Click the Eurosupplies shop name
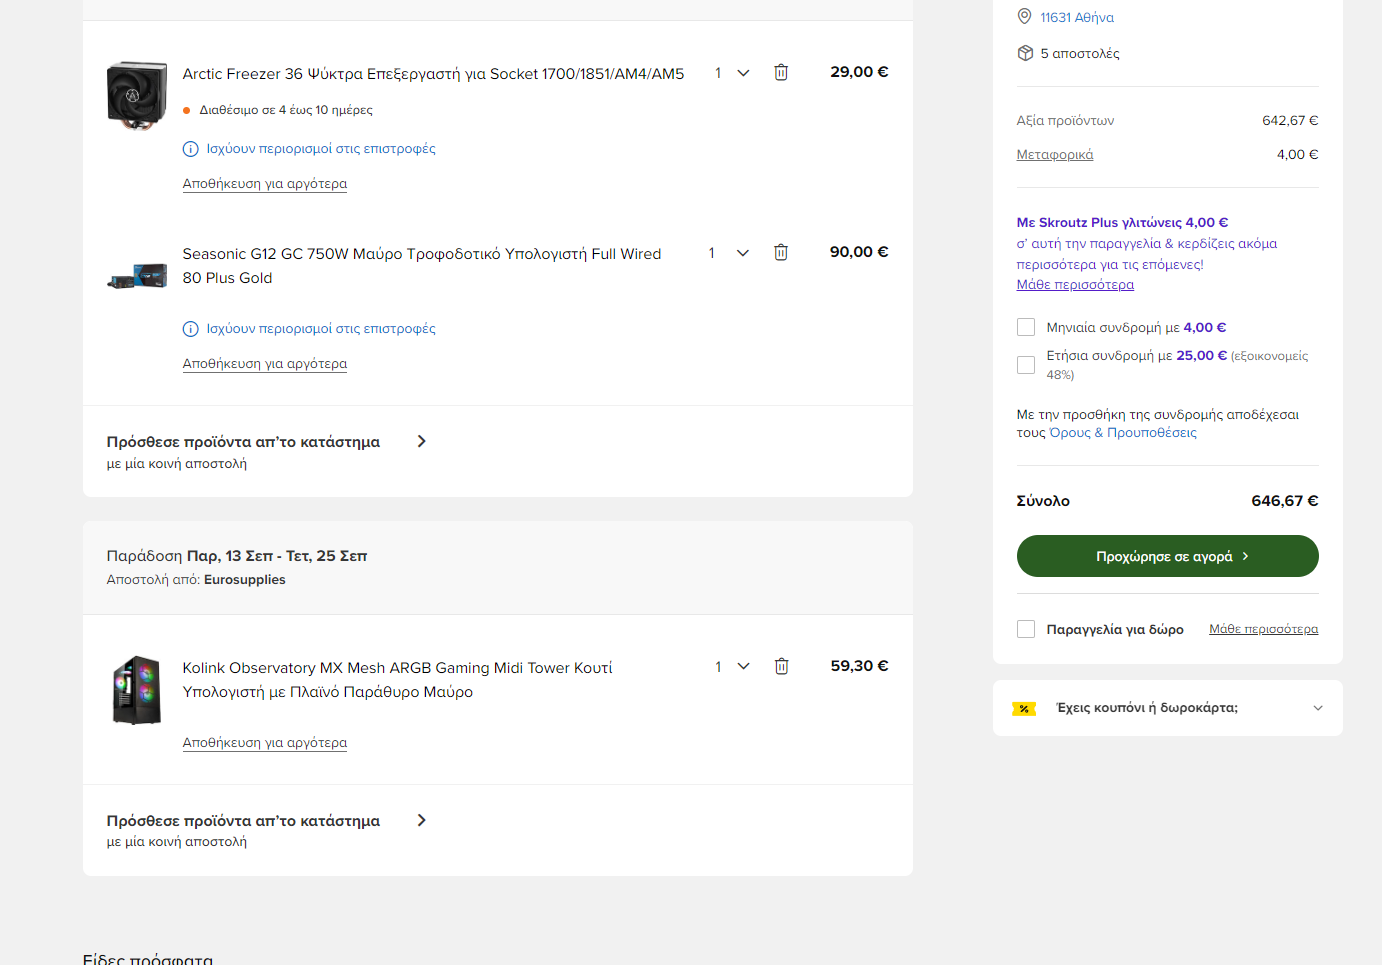Image resolution: width=1382 pixels, height=965 pixels. tap(245, 580)
